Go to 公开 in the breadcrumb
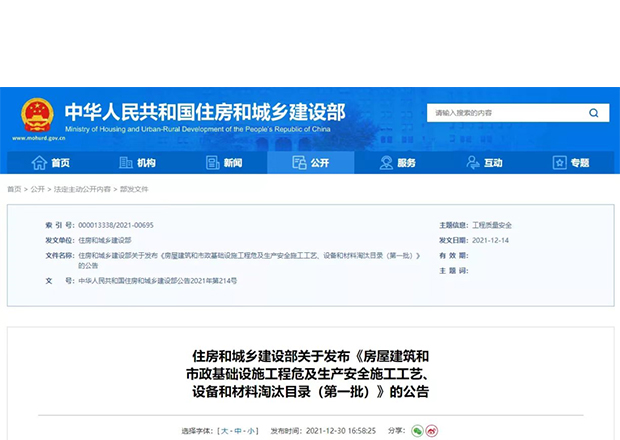 point(38,189)
